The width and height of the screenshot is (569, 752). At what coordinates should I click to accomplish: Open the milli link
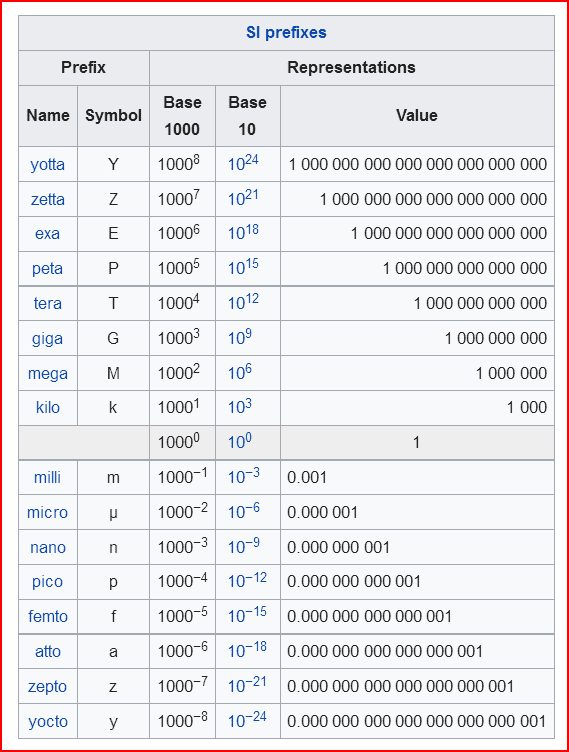point(47,477)
